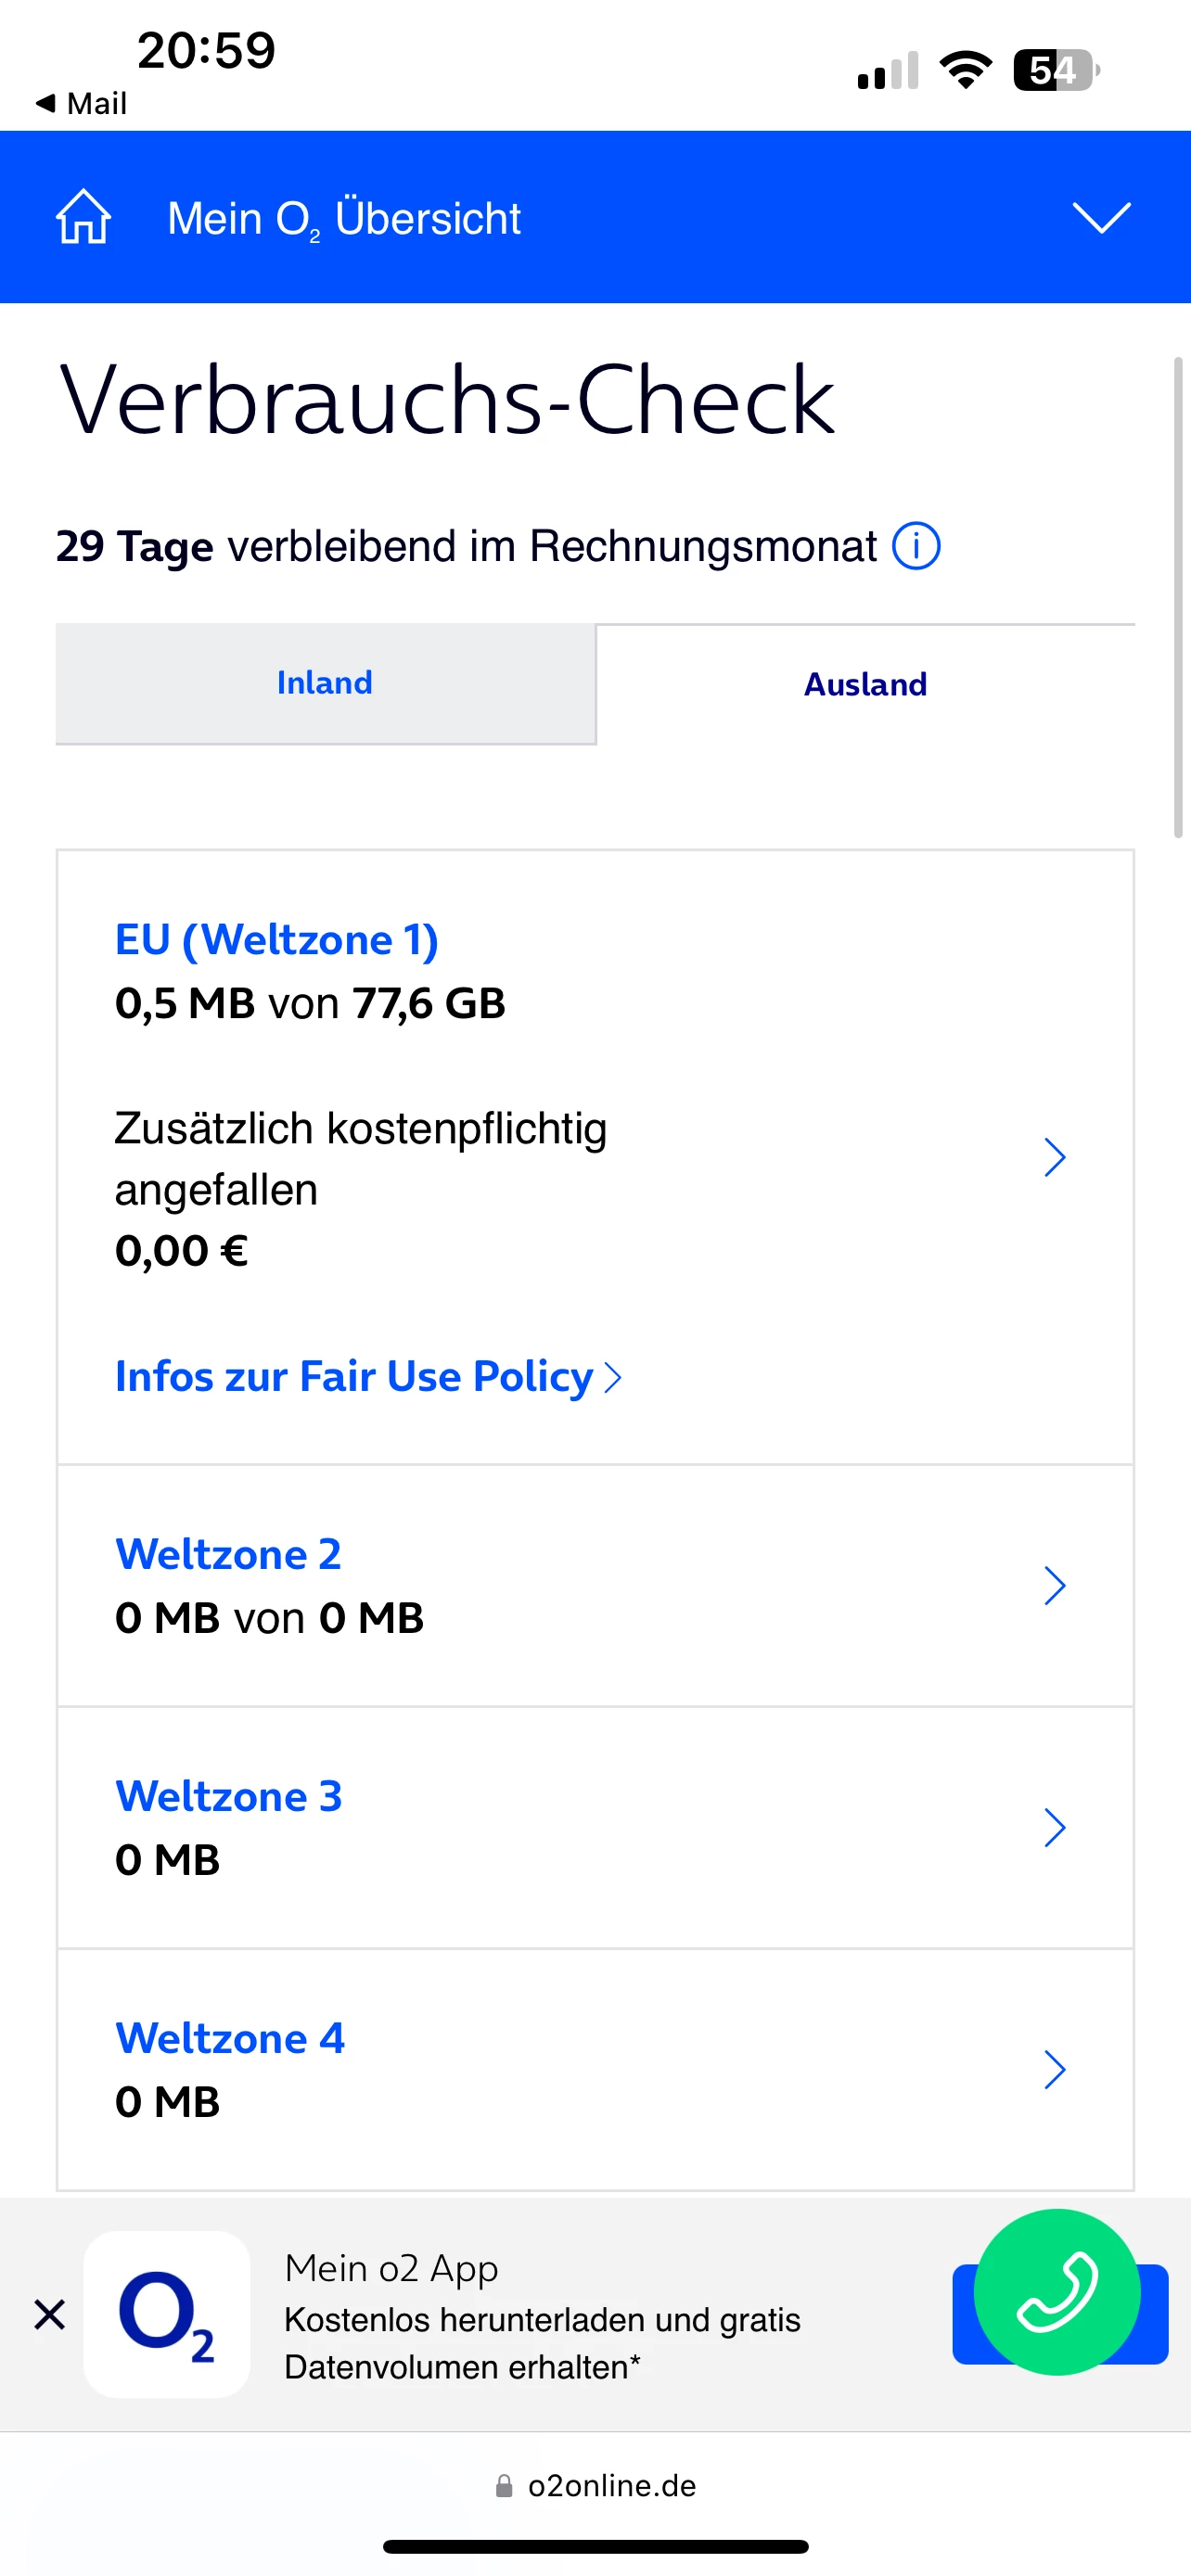This screenshot has width=1191, height=2576.
Task: Tap the green phone call button
Action: click(1056, 2291)
